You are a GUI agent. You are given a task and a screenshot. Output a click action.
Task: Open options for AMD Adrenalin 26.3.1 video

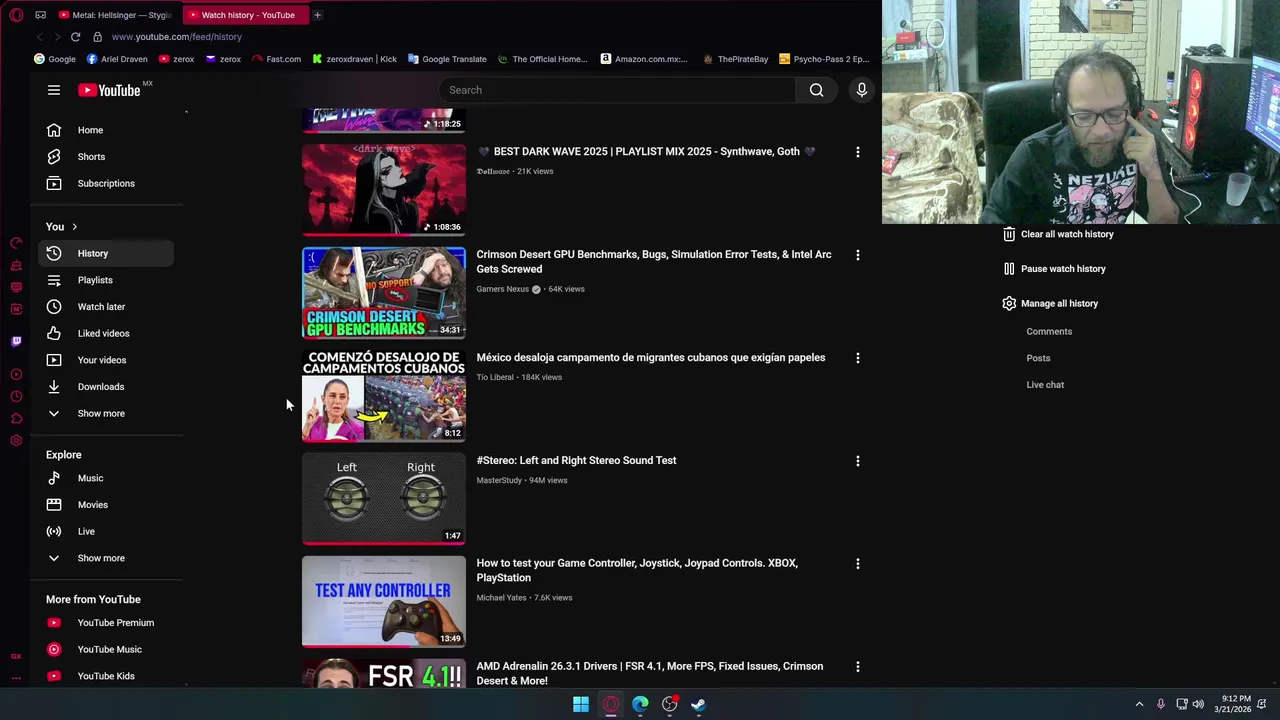click(857, 667)
